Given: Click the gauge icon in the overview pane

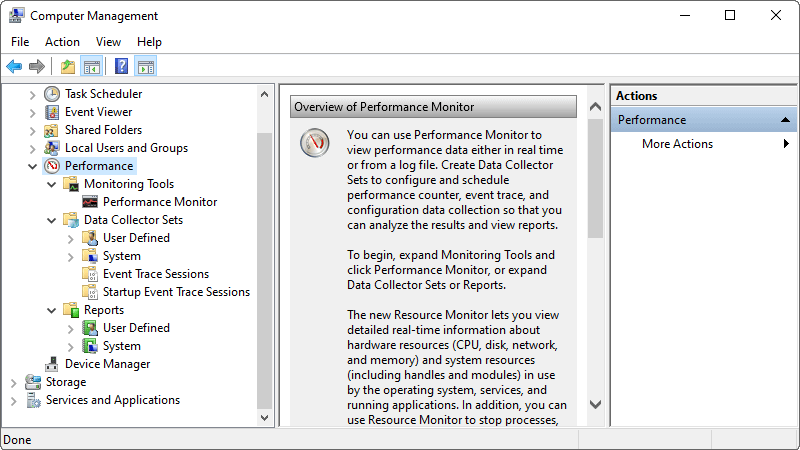Looking at the screenshot, I should 315,143.
